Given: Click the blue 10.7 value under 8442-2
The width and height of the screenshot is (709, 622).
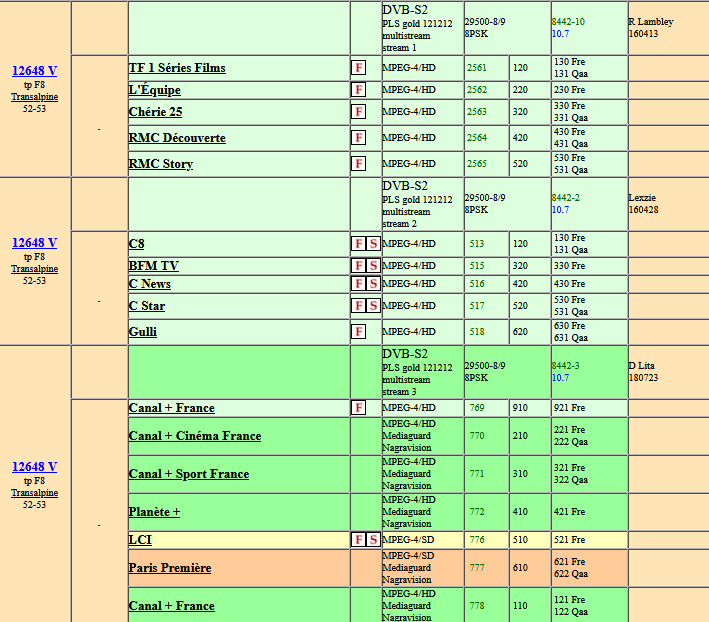Looking at the screenshot, I should [560, 210].
